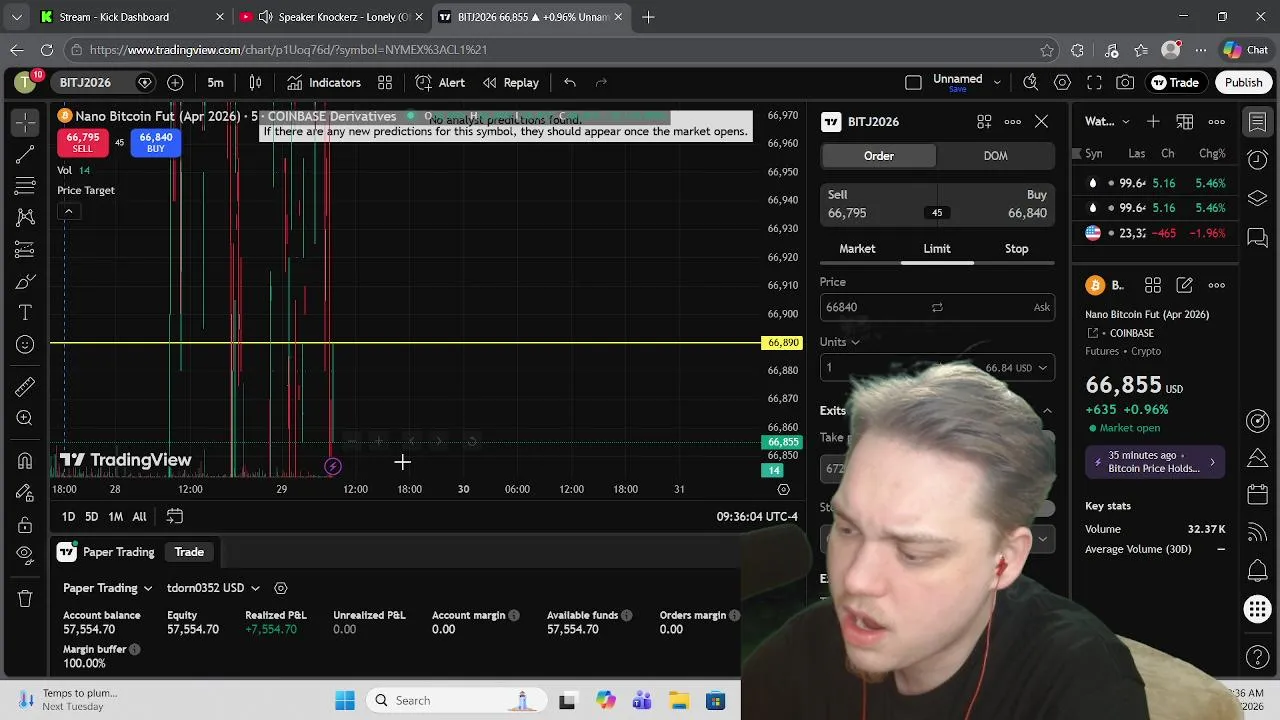This screenshot has width=1280, height=720.
Task: Open the Alerts panel clock icon
Action: [1258, 160]
